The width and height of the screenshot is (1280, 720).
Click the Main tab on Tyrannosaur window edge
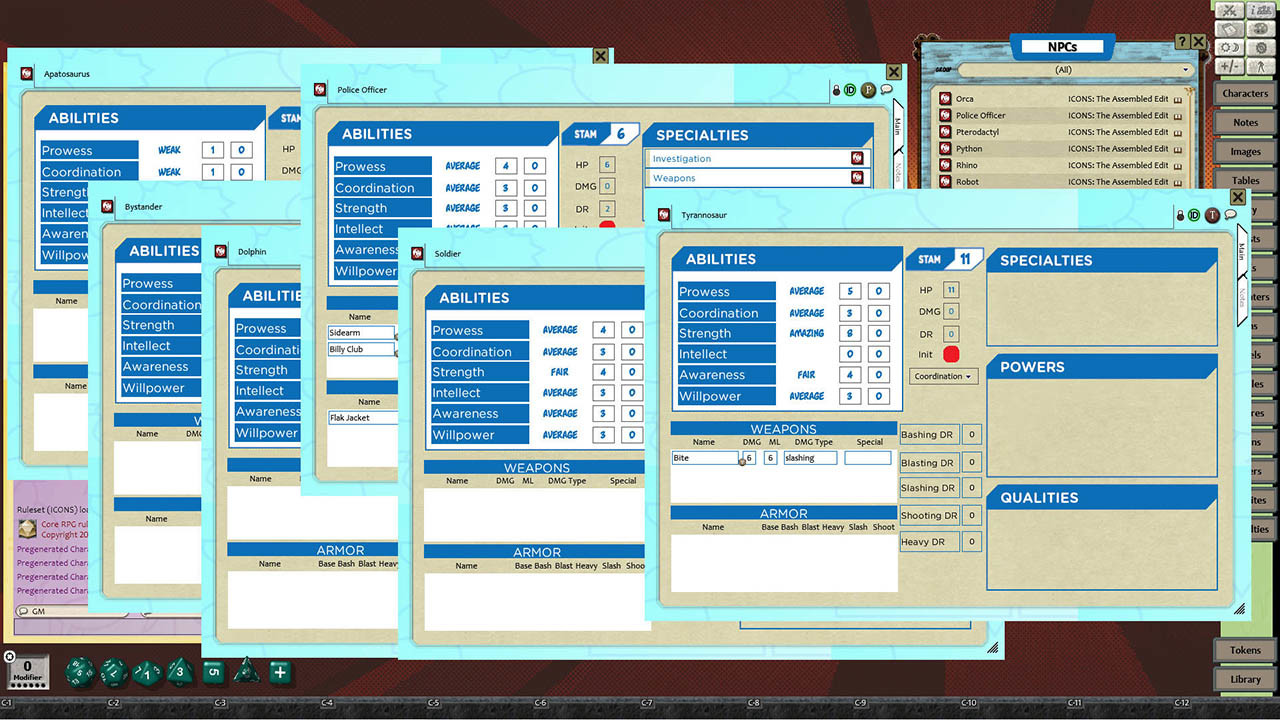[1243, 252]
